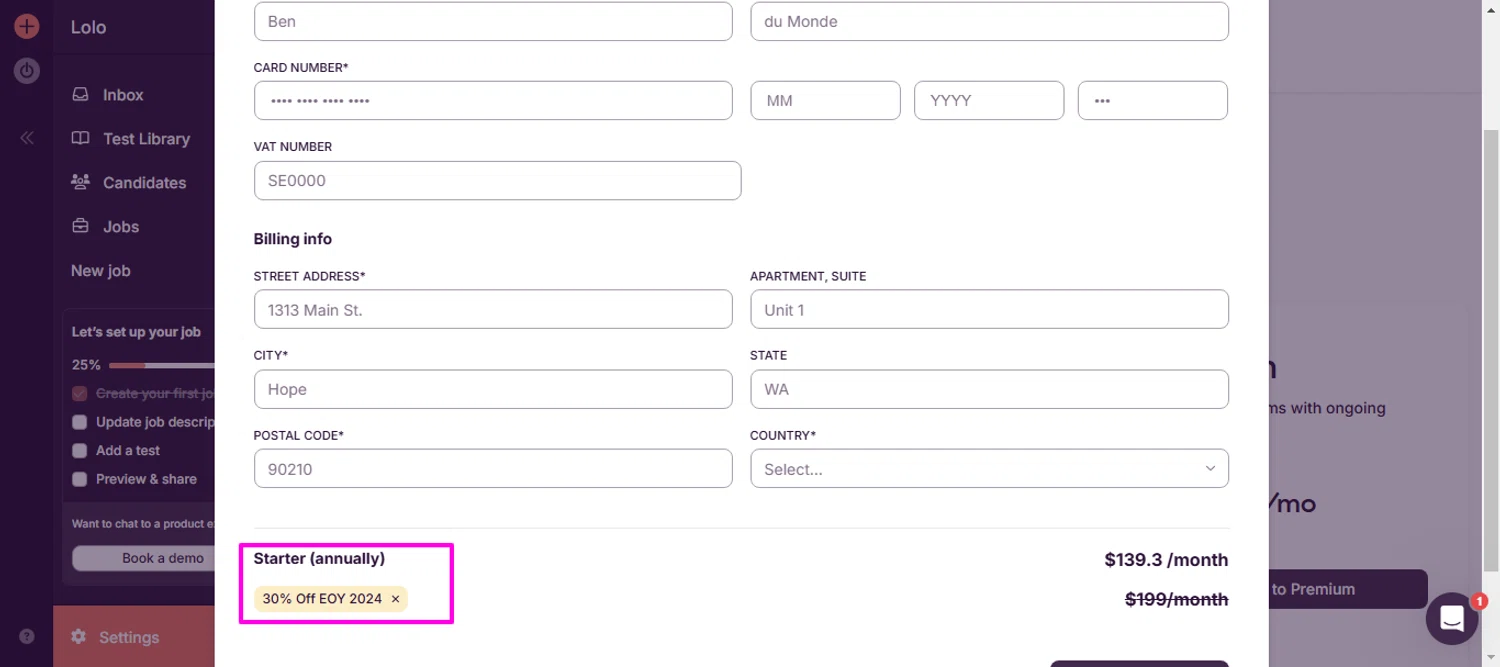This screenshot has width=1500, height=667.
Task: Check the Update job description item
Action: (x=80, y=422)
